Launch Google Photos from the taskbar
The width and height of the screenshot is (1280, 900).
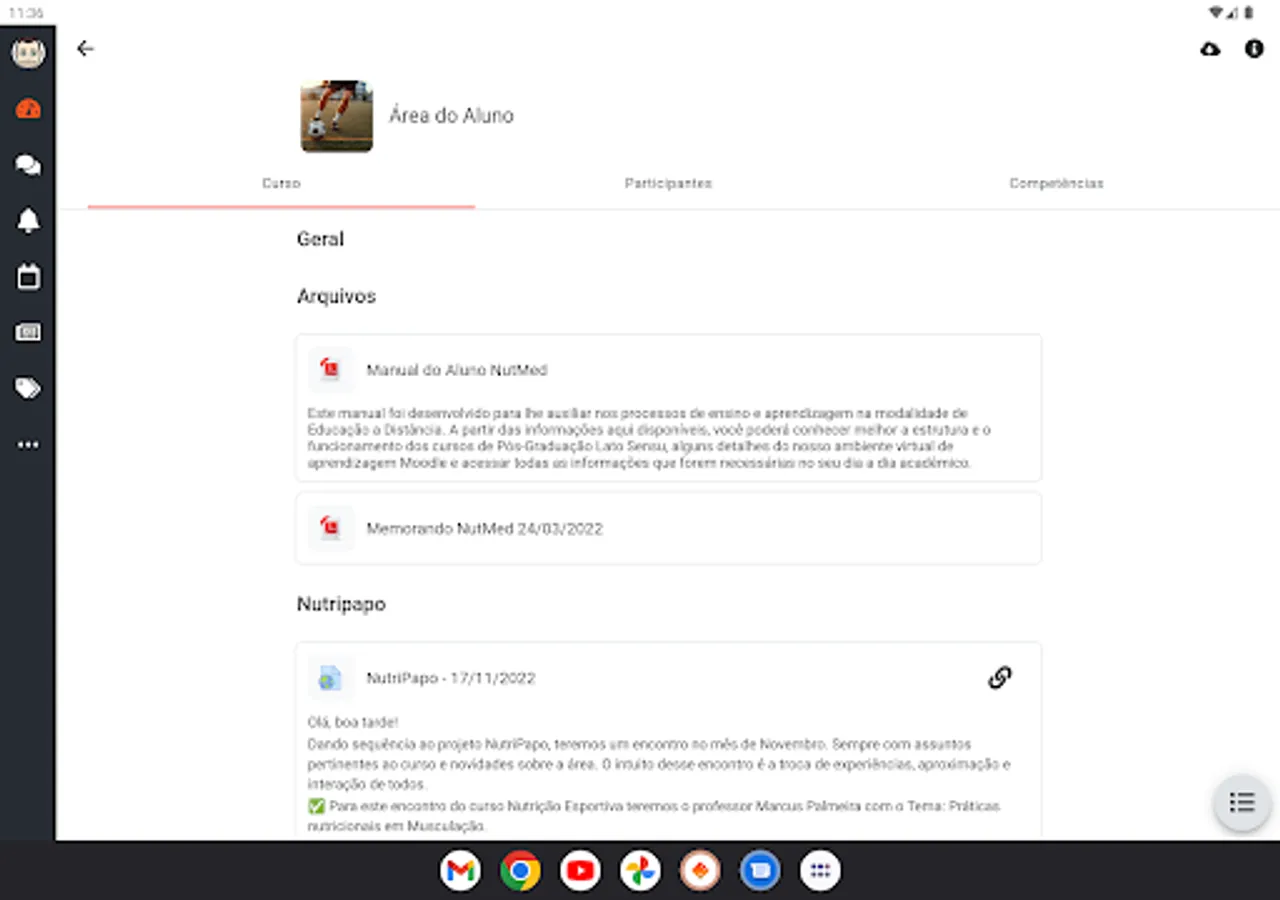point(640,872)
